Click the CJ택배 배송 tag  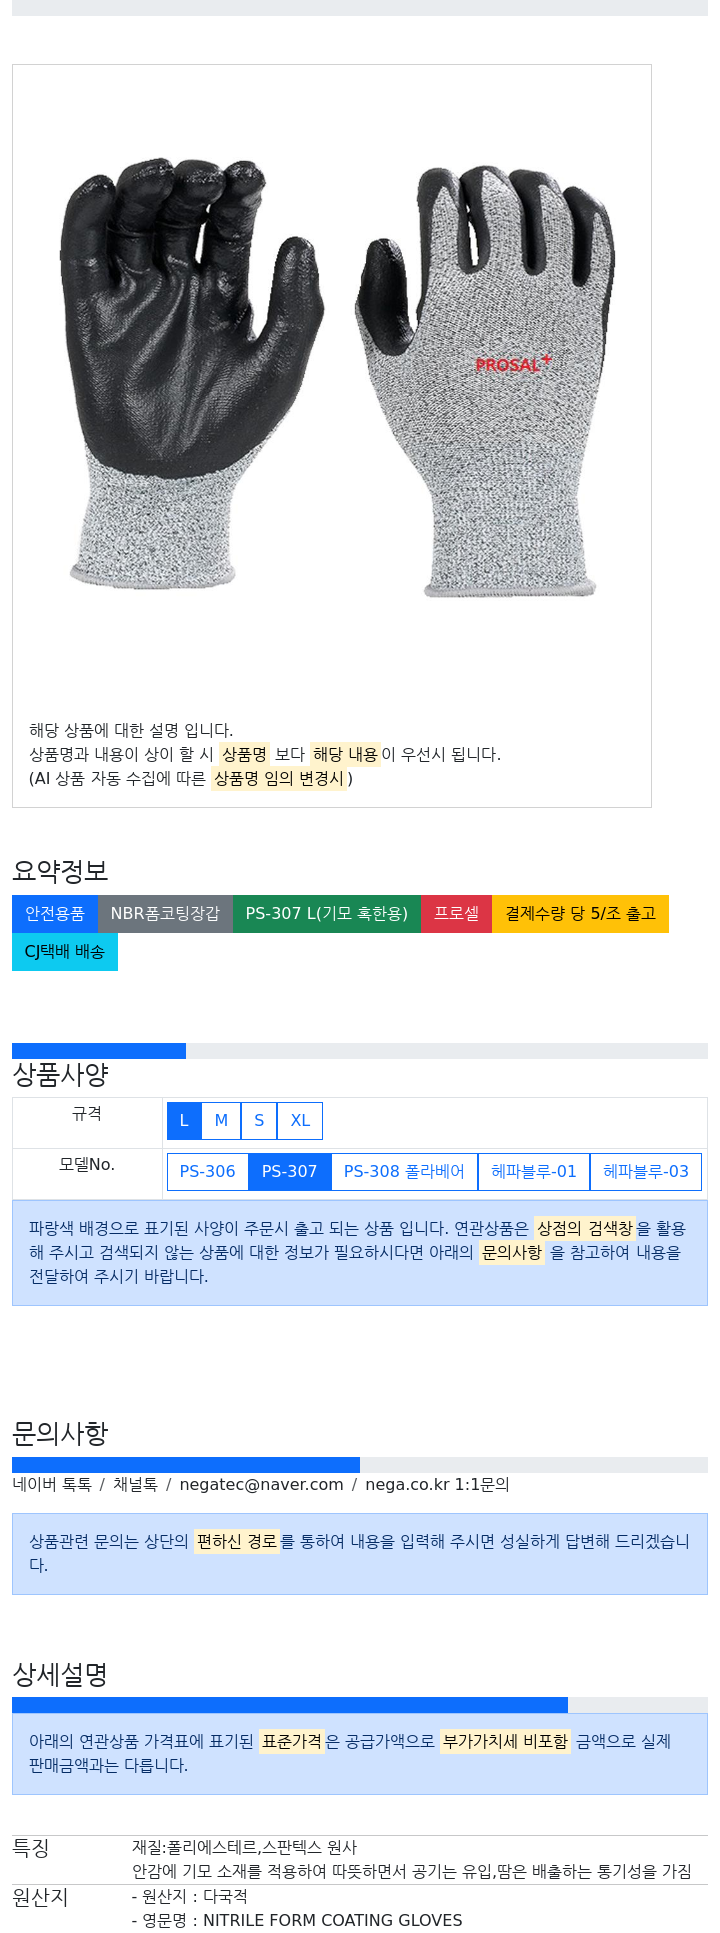65,952
